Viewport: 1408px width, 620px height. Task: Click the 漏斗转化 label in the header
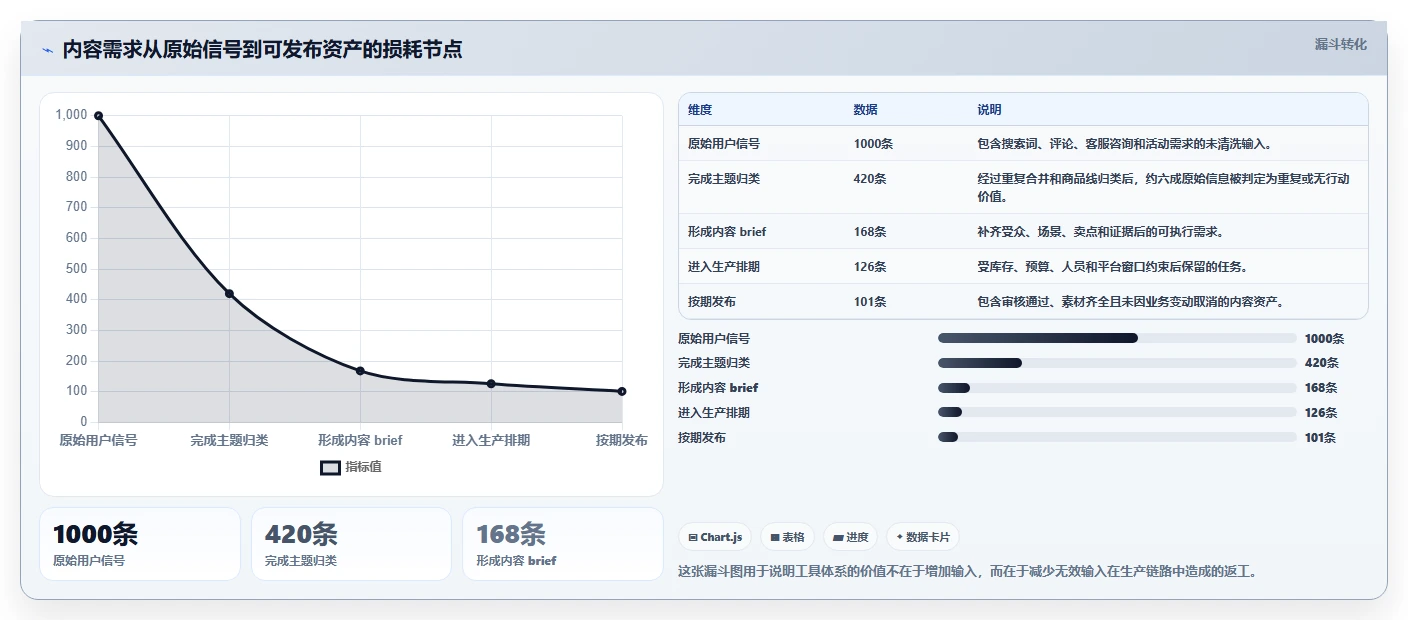[x=1340, y=45]
